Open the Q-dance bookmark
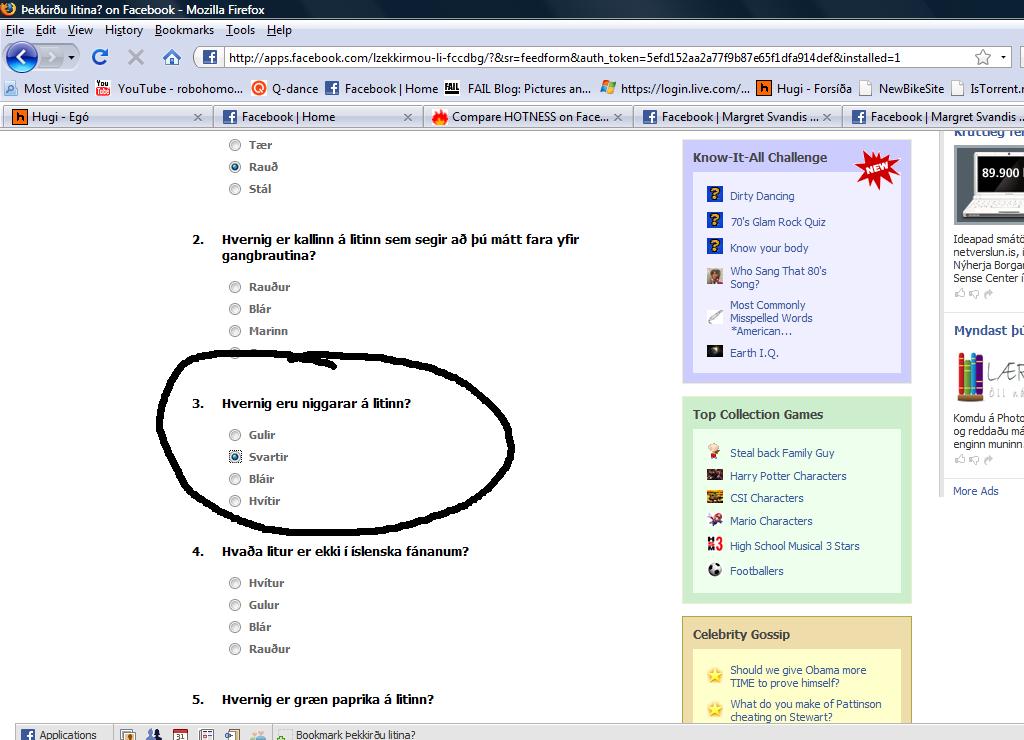Image resolution: width=1024 pixels, height=740 pixels. pos(285,88)
